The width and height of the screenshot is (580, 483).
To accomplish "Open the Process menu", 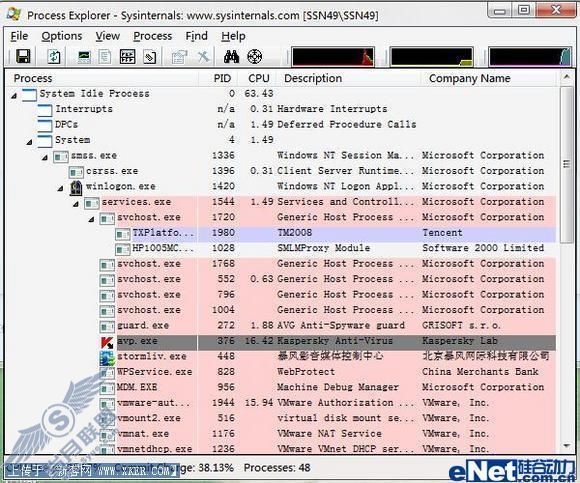I will point(152,36).
